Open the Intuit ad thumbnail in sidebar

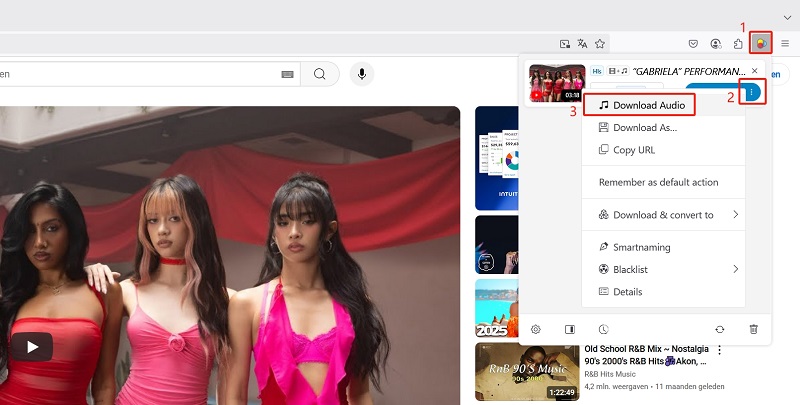click(496, 158)
